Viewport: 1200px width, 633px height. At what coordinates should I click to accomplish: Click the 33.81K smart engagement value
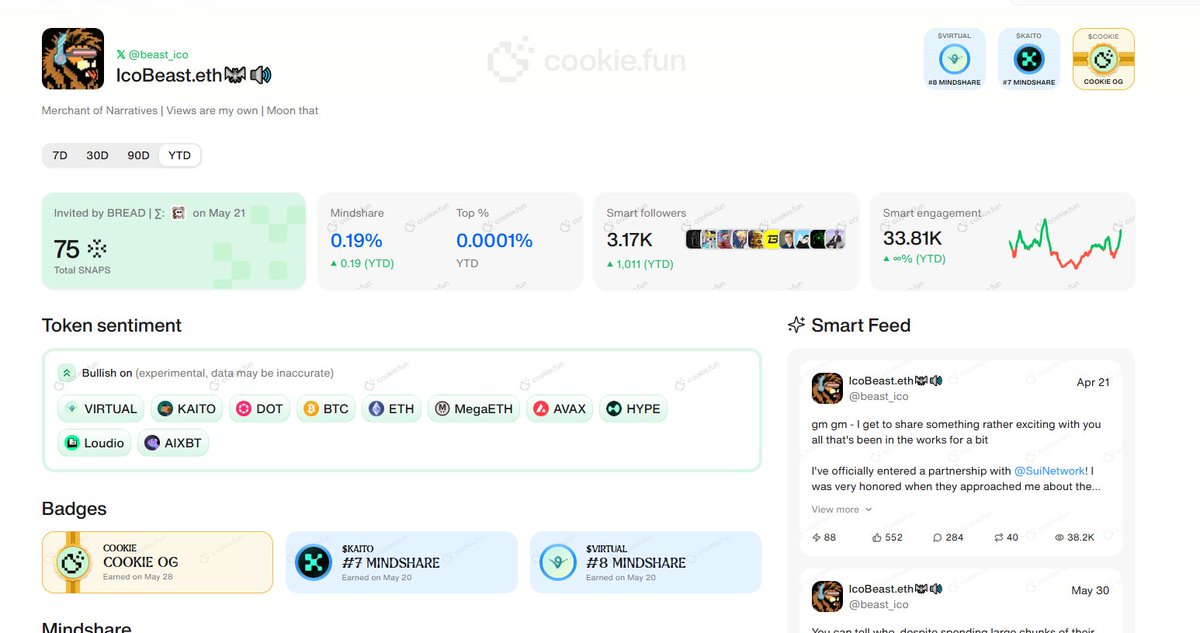pyautogui.click(x=912, y=239)
